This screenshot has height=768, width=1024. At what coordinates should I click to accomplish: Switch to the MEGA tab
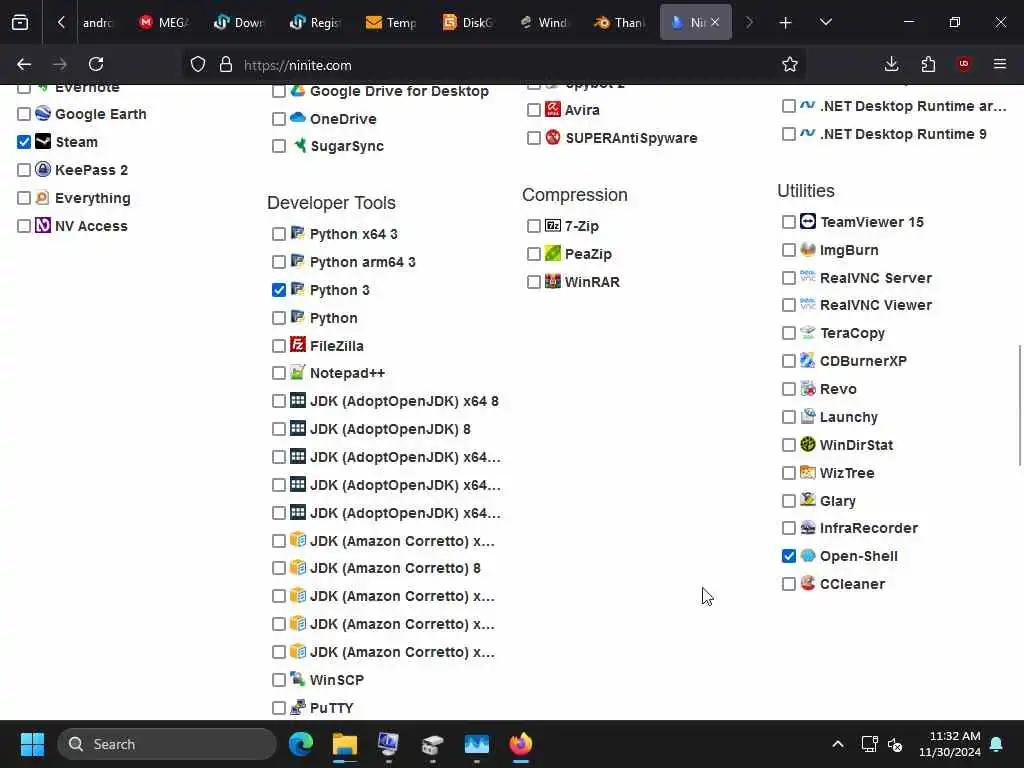click(x=163, y=22)
